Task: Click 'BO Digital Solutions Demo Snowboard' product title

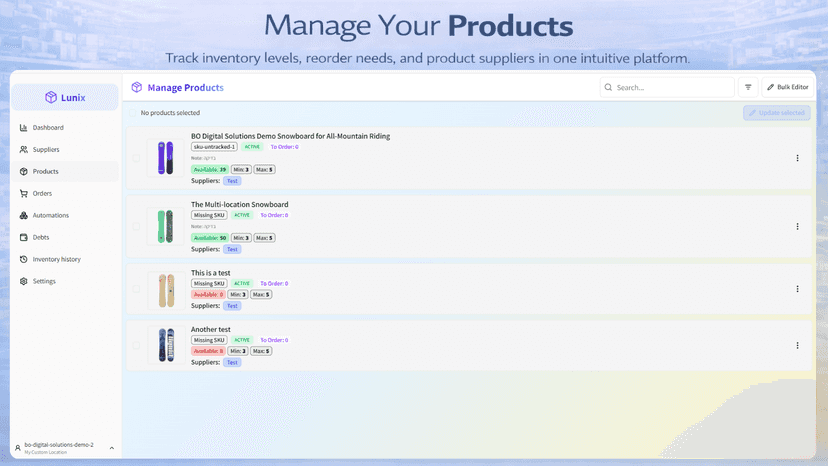Action: point(290,136)
